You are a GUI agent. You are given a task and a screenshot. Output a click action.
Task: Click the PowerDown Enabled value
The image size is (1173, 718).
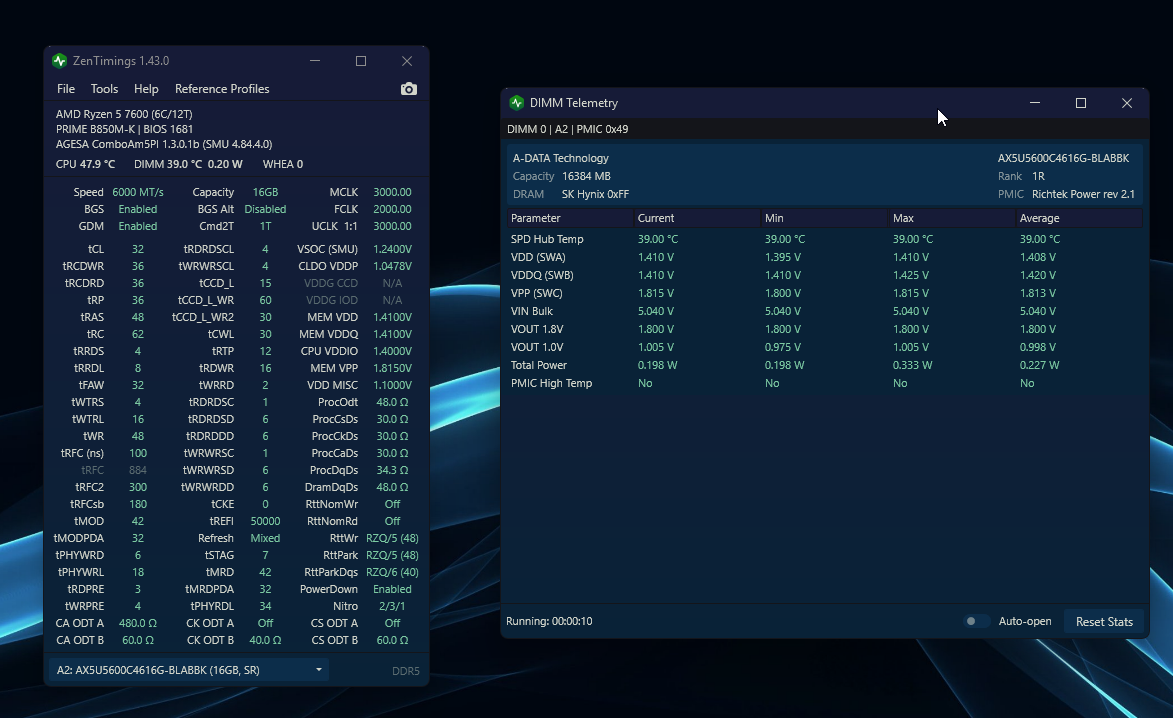click(x=392, y=589)
